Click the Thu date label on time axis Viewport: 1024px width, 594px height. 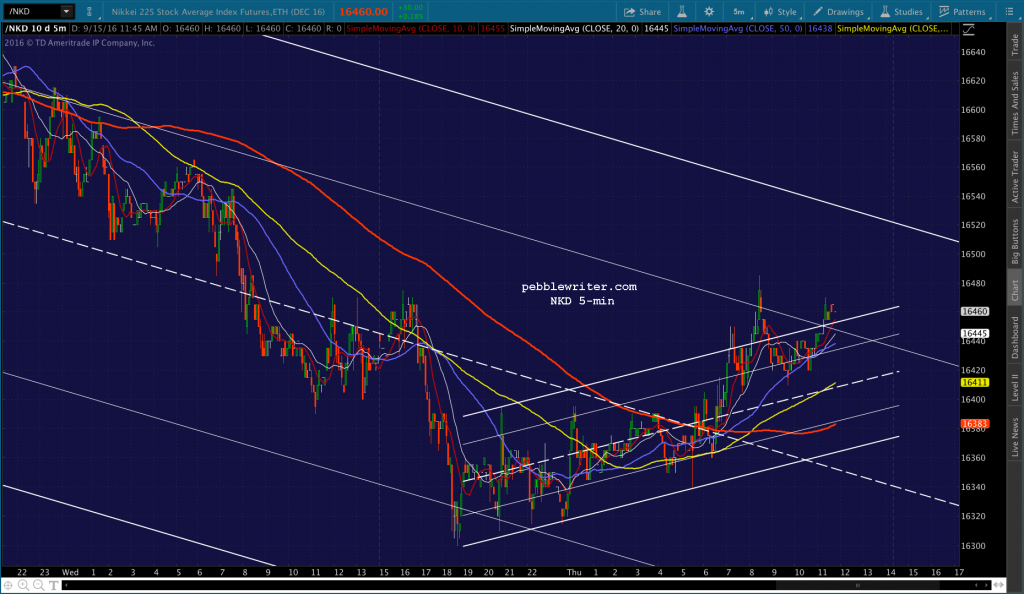tap(574, 572)
